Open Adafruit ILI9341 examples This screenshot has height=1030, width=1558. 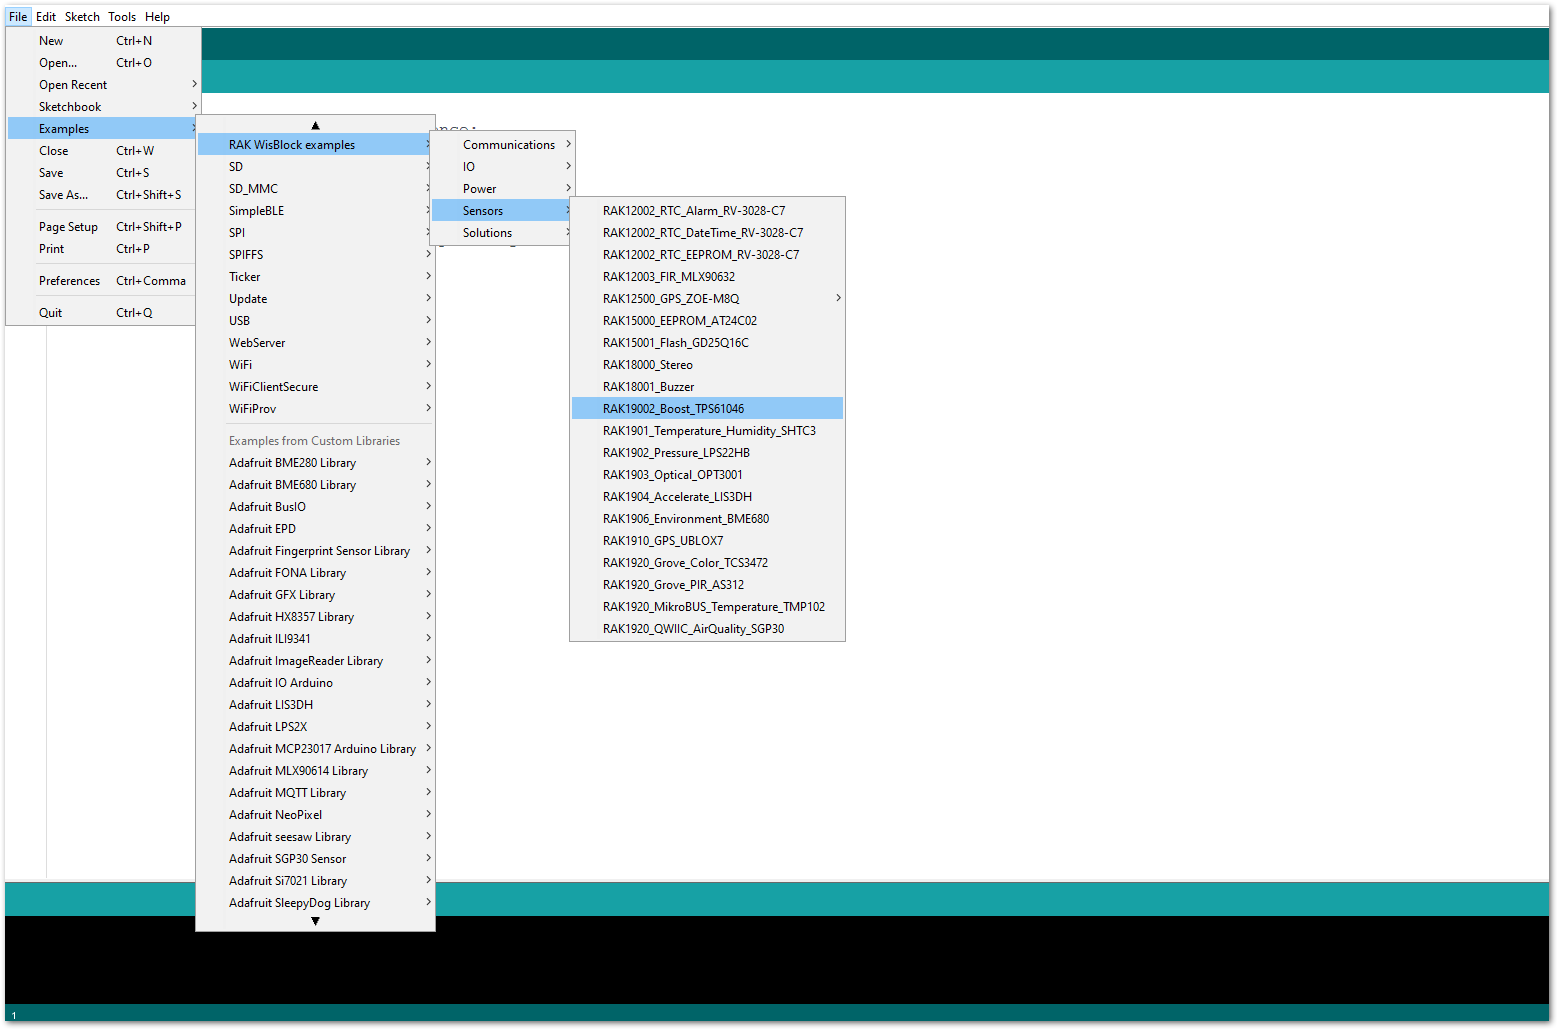[315, 639]
